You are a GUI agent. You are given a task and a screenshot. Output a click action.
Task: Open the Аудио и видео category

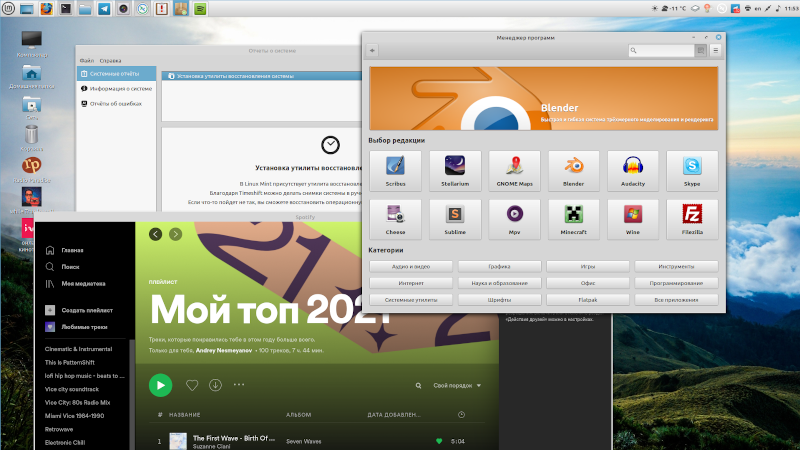[x=411, y=267]
